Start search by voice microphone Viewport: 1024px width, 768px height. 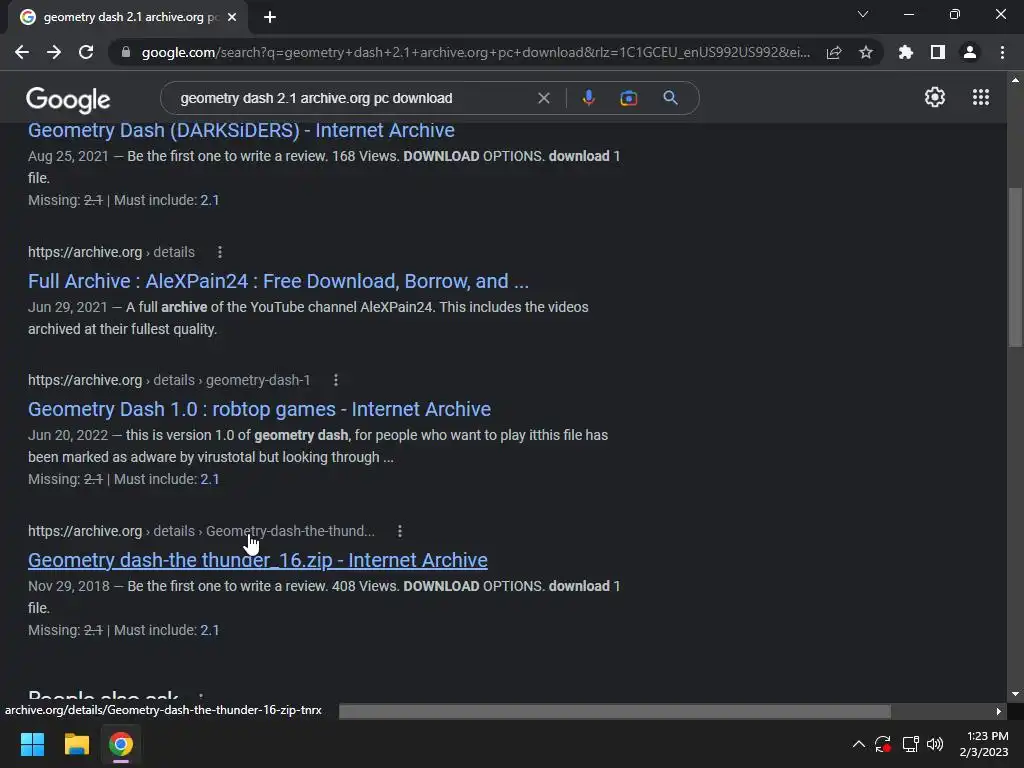click(588, 98)
